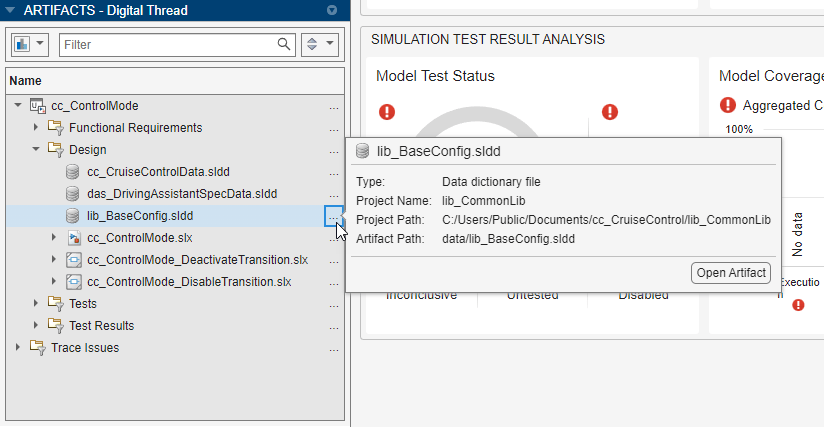Open ellipsis menu for cc_ControlMode row

[334, 107]
